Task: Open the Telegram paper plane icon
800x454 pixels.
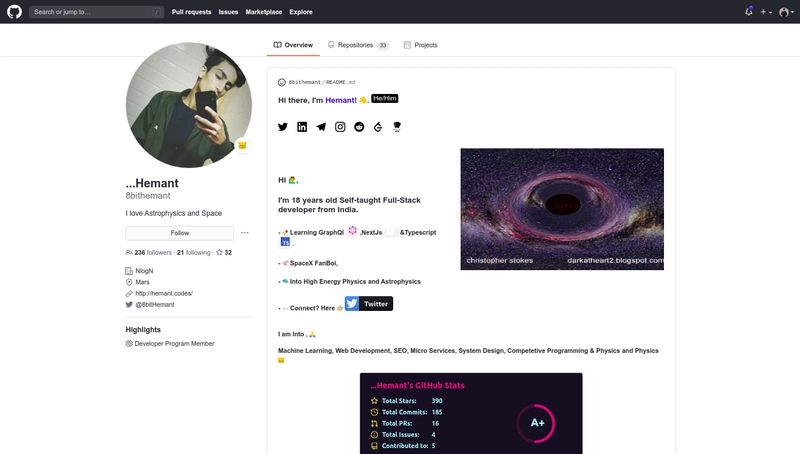Action: tap(321, 127)
